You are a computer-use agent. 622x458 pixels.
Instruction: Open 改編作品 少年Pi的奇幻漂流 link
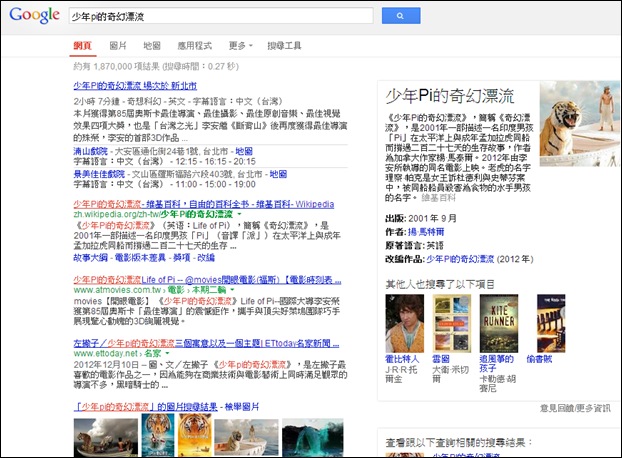[460, 259]
